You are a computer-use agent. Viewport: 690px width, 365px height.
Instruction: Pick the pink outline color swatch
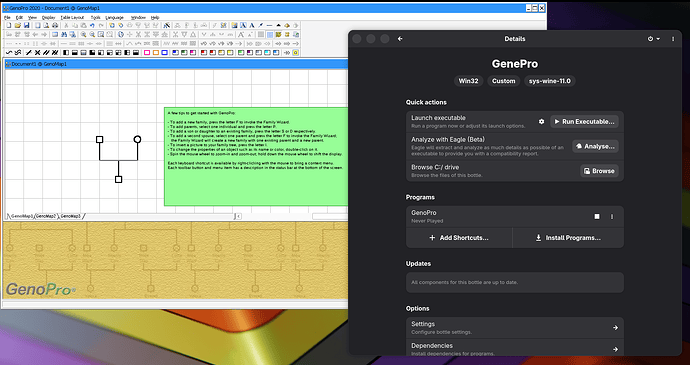(147, 52)
